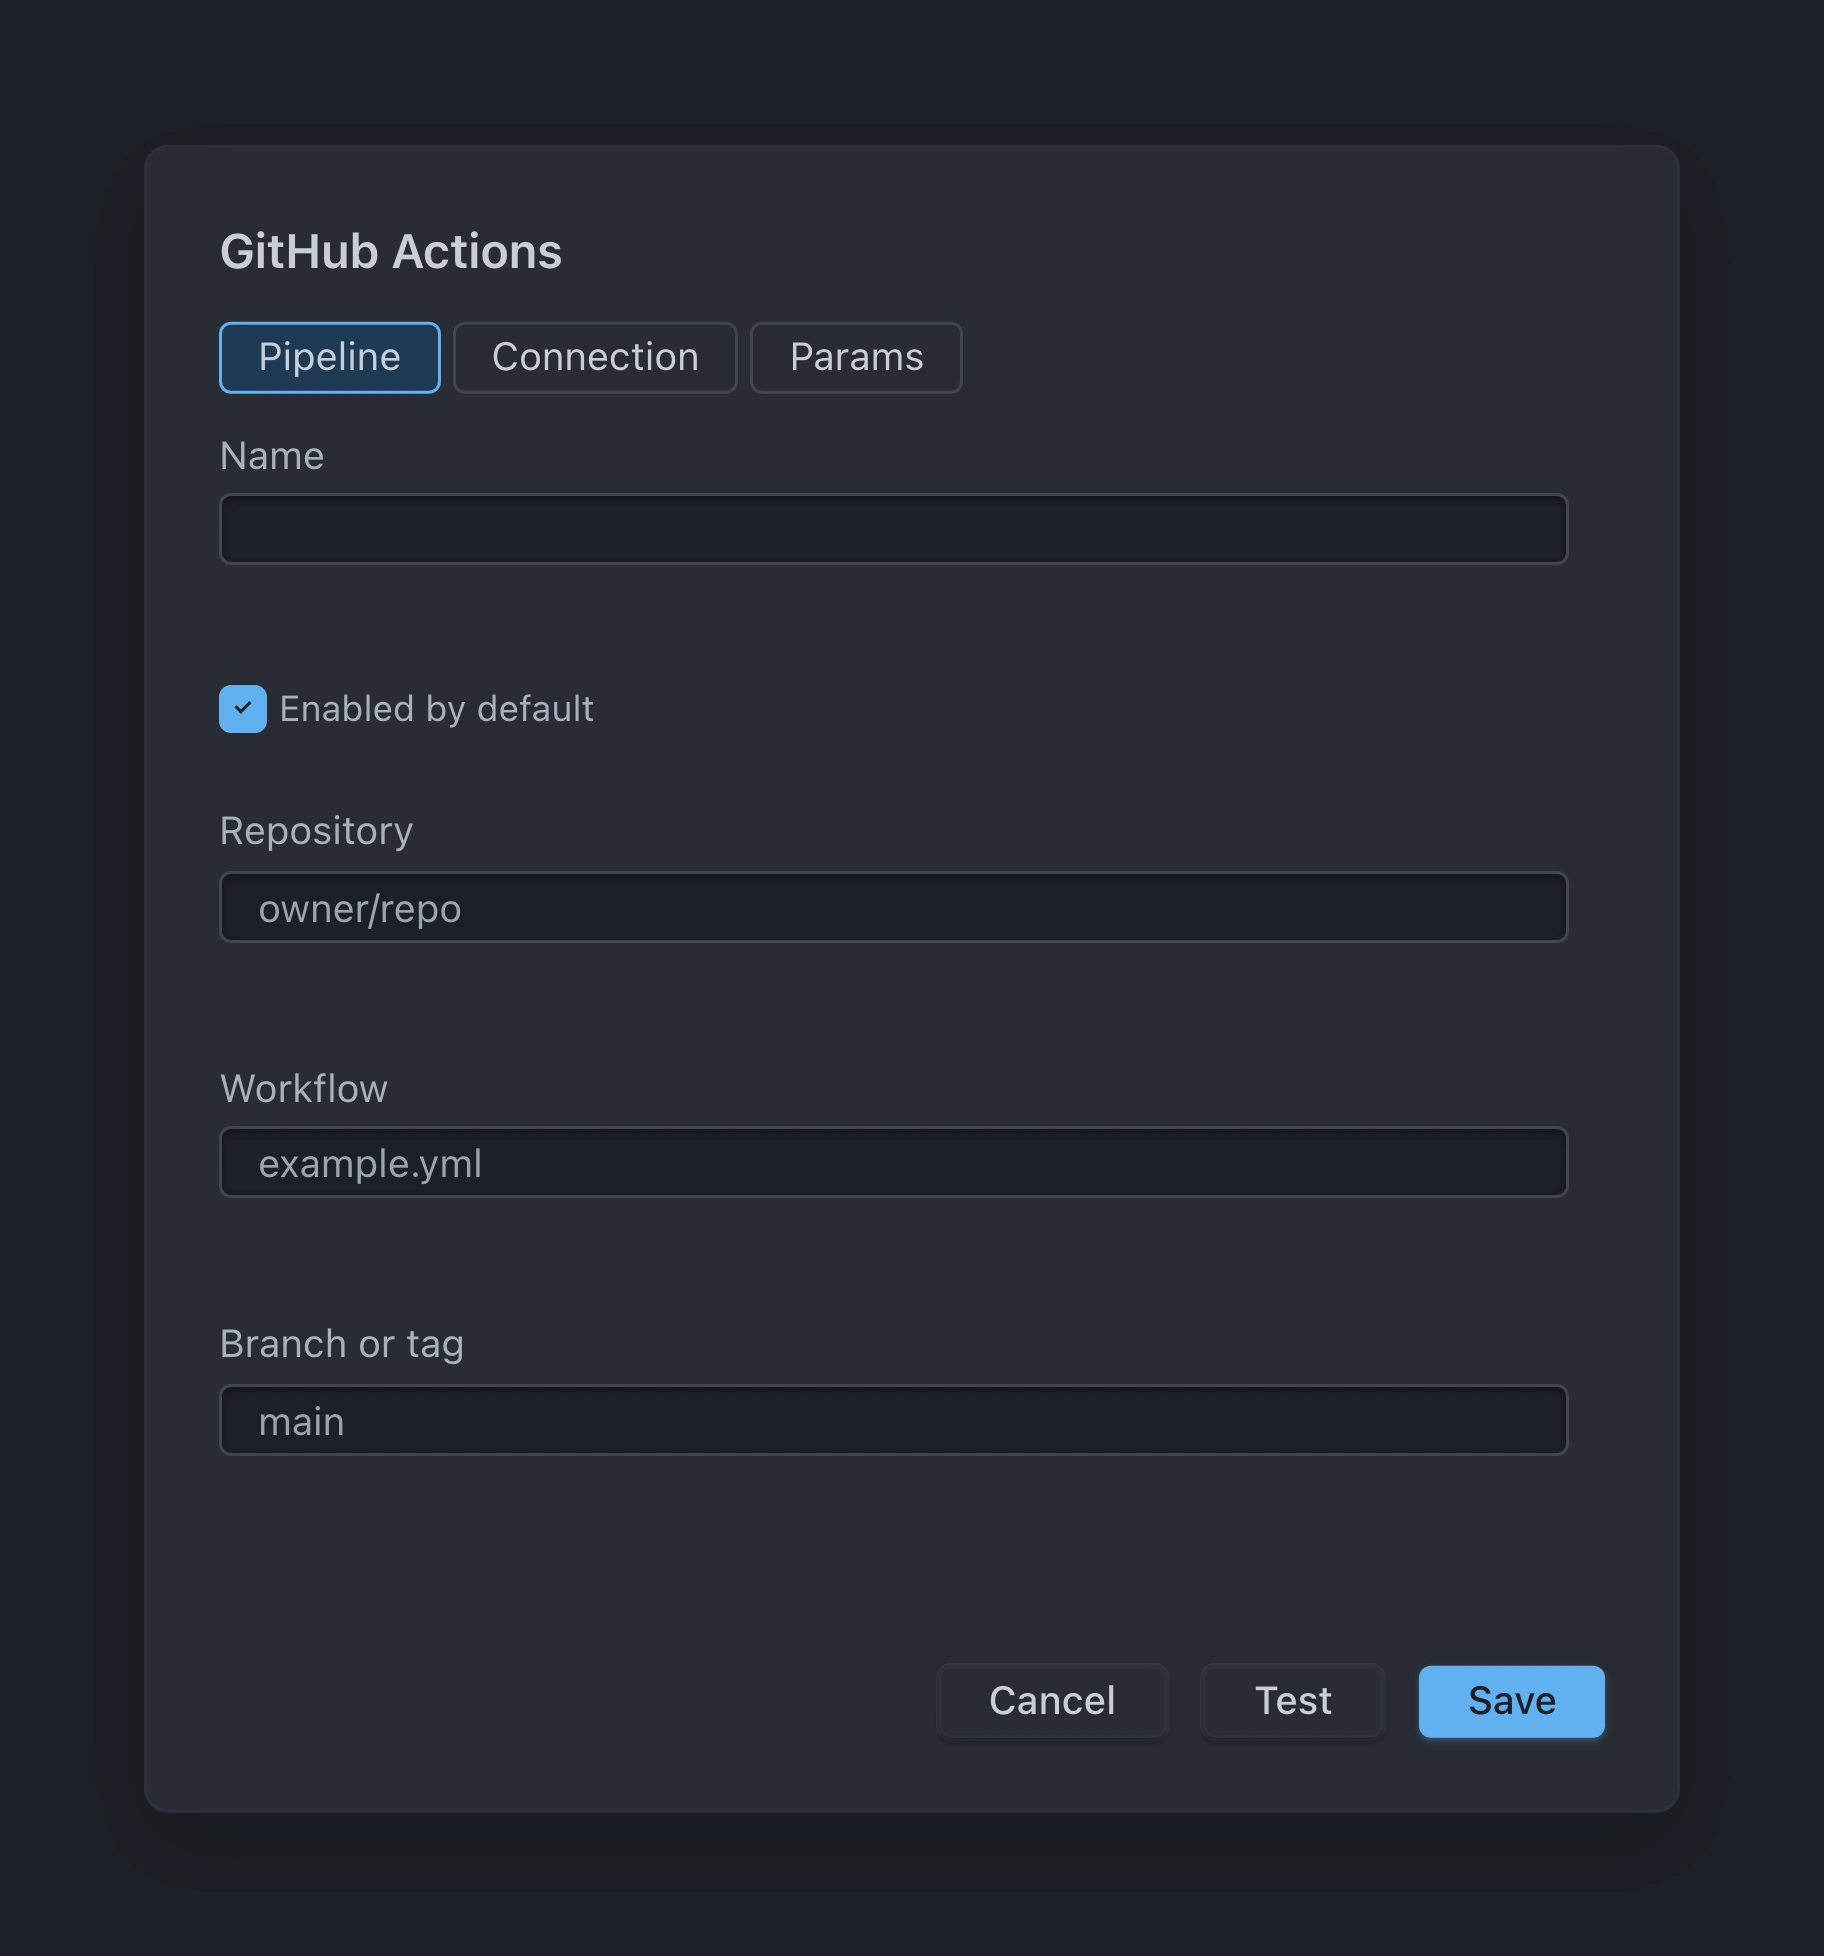
Task: Switch to the Pipeline tab
Action: click(330, 357)
